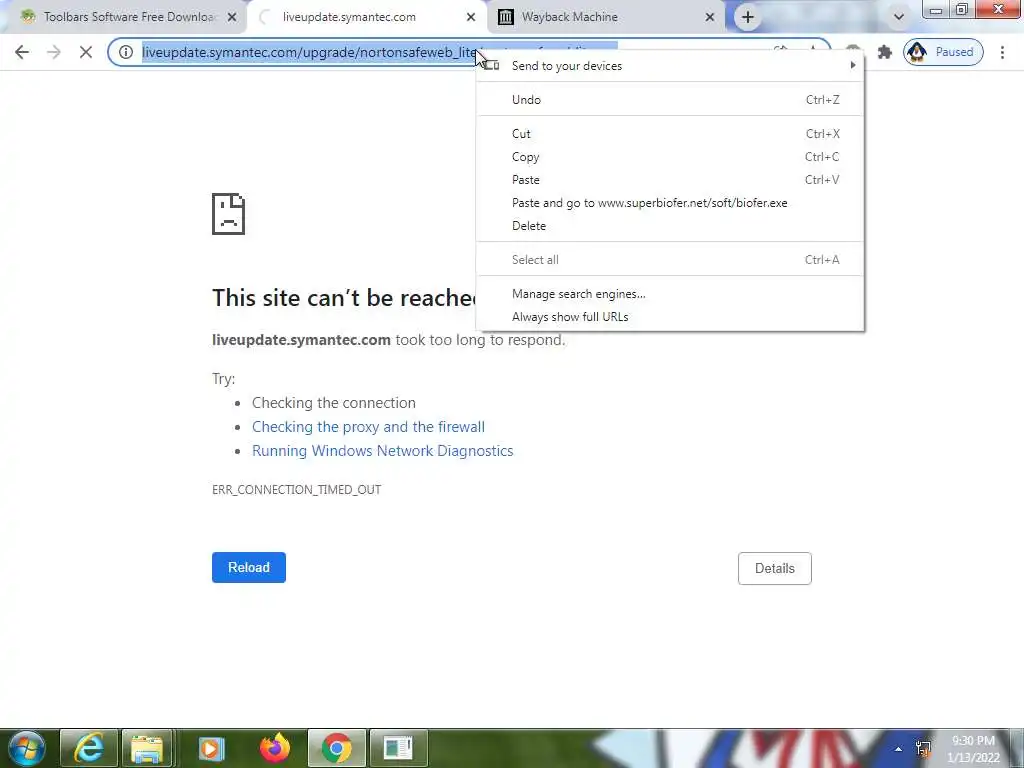Screen dimensions: 1024x768
Task: Open the Paused profile button
Action: pos(942,52)
